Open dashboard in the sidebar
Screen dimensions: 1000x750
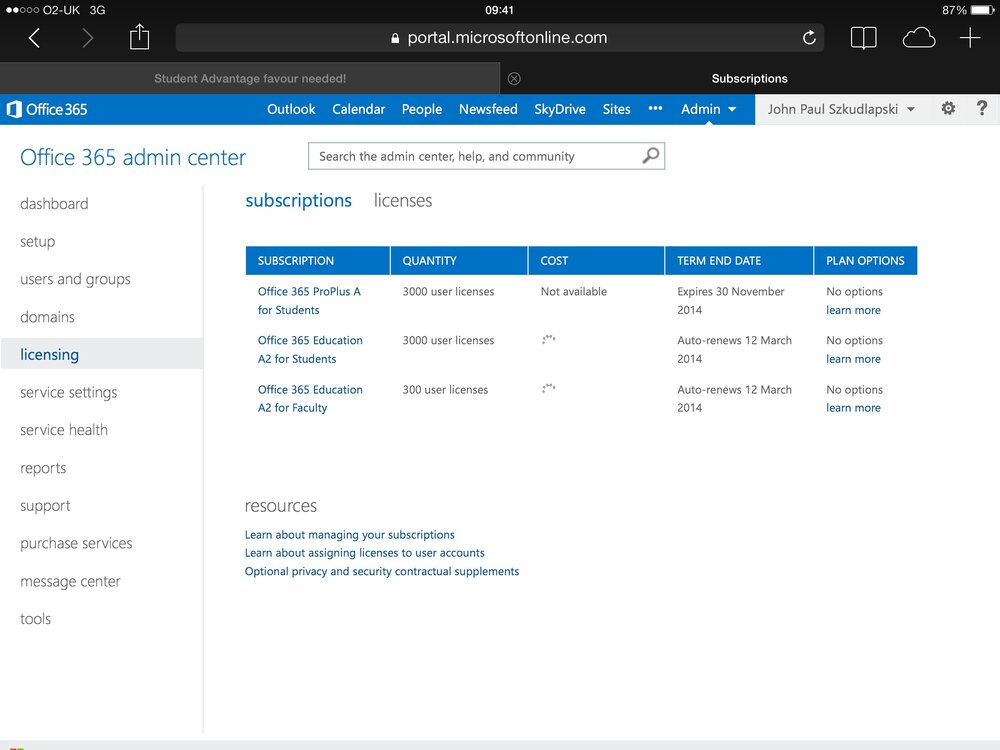click(54, 203)
